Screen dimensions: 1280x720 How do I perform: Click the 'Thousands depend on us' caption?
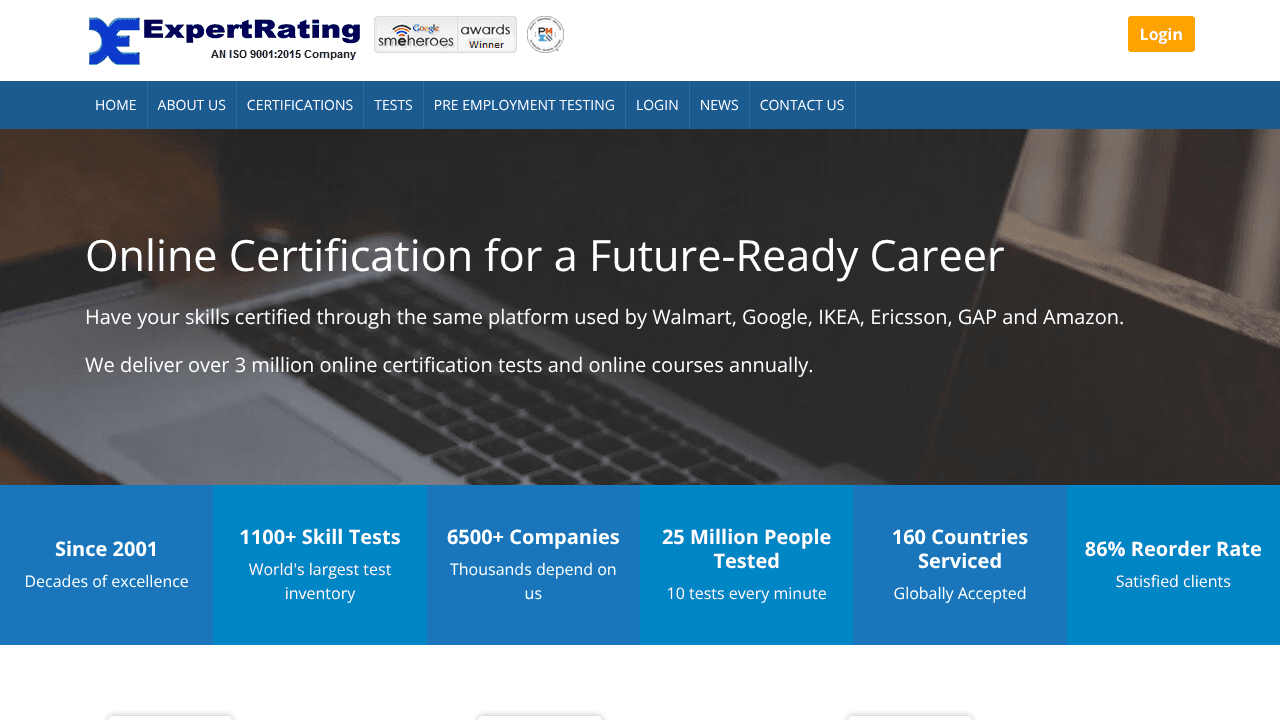[533, 581]
